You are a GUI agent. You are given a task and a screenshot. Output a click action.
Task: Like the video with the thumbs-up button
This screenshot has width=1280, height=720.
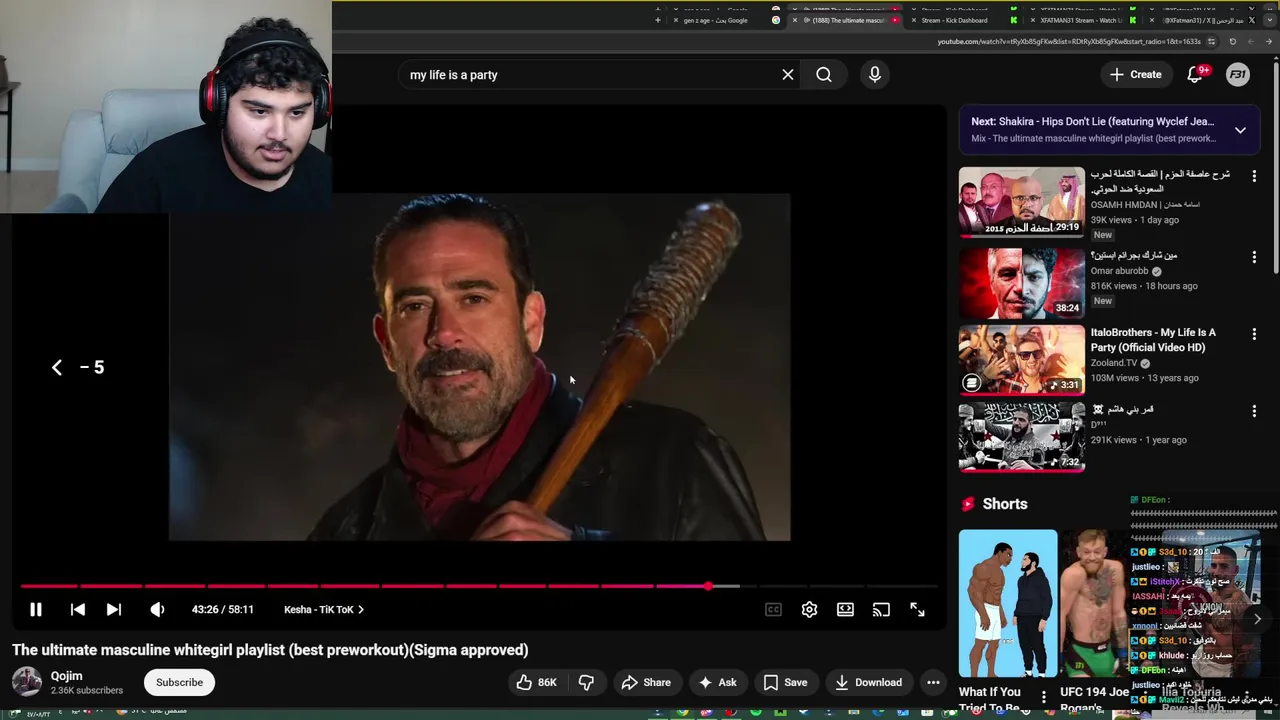[x=536, y=682]
